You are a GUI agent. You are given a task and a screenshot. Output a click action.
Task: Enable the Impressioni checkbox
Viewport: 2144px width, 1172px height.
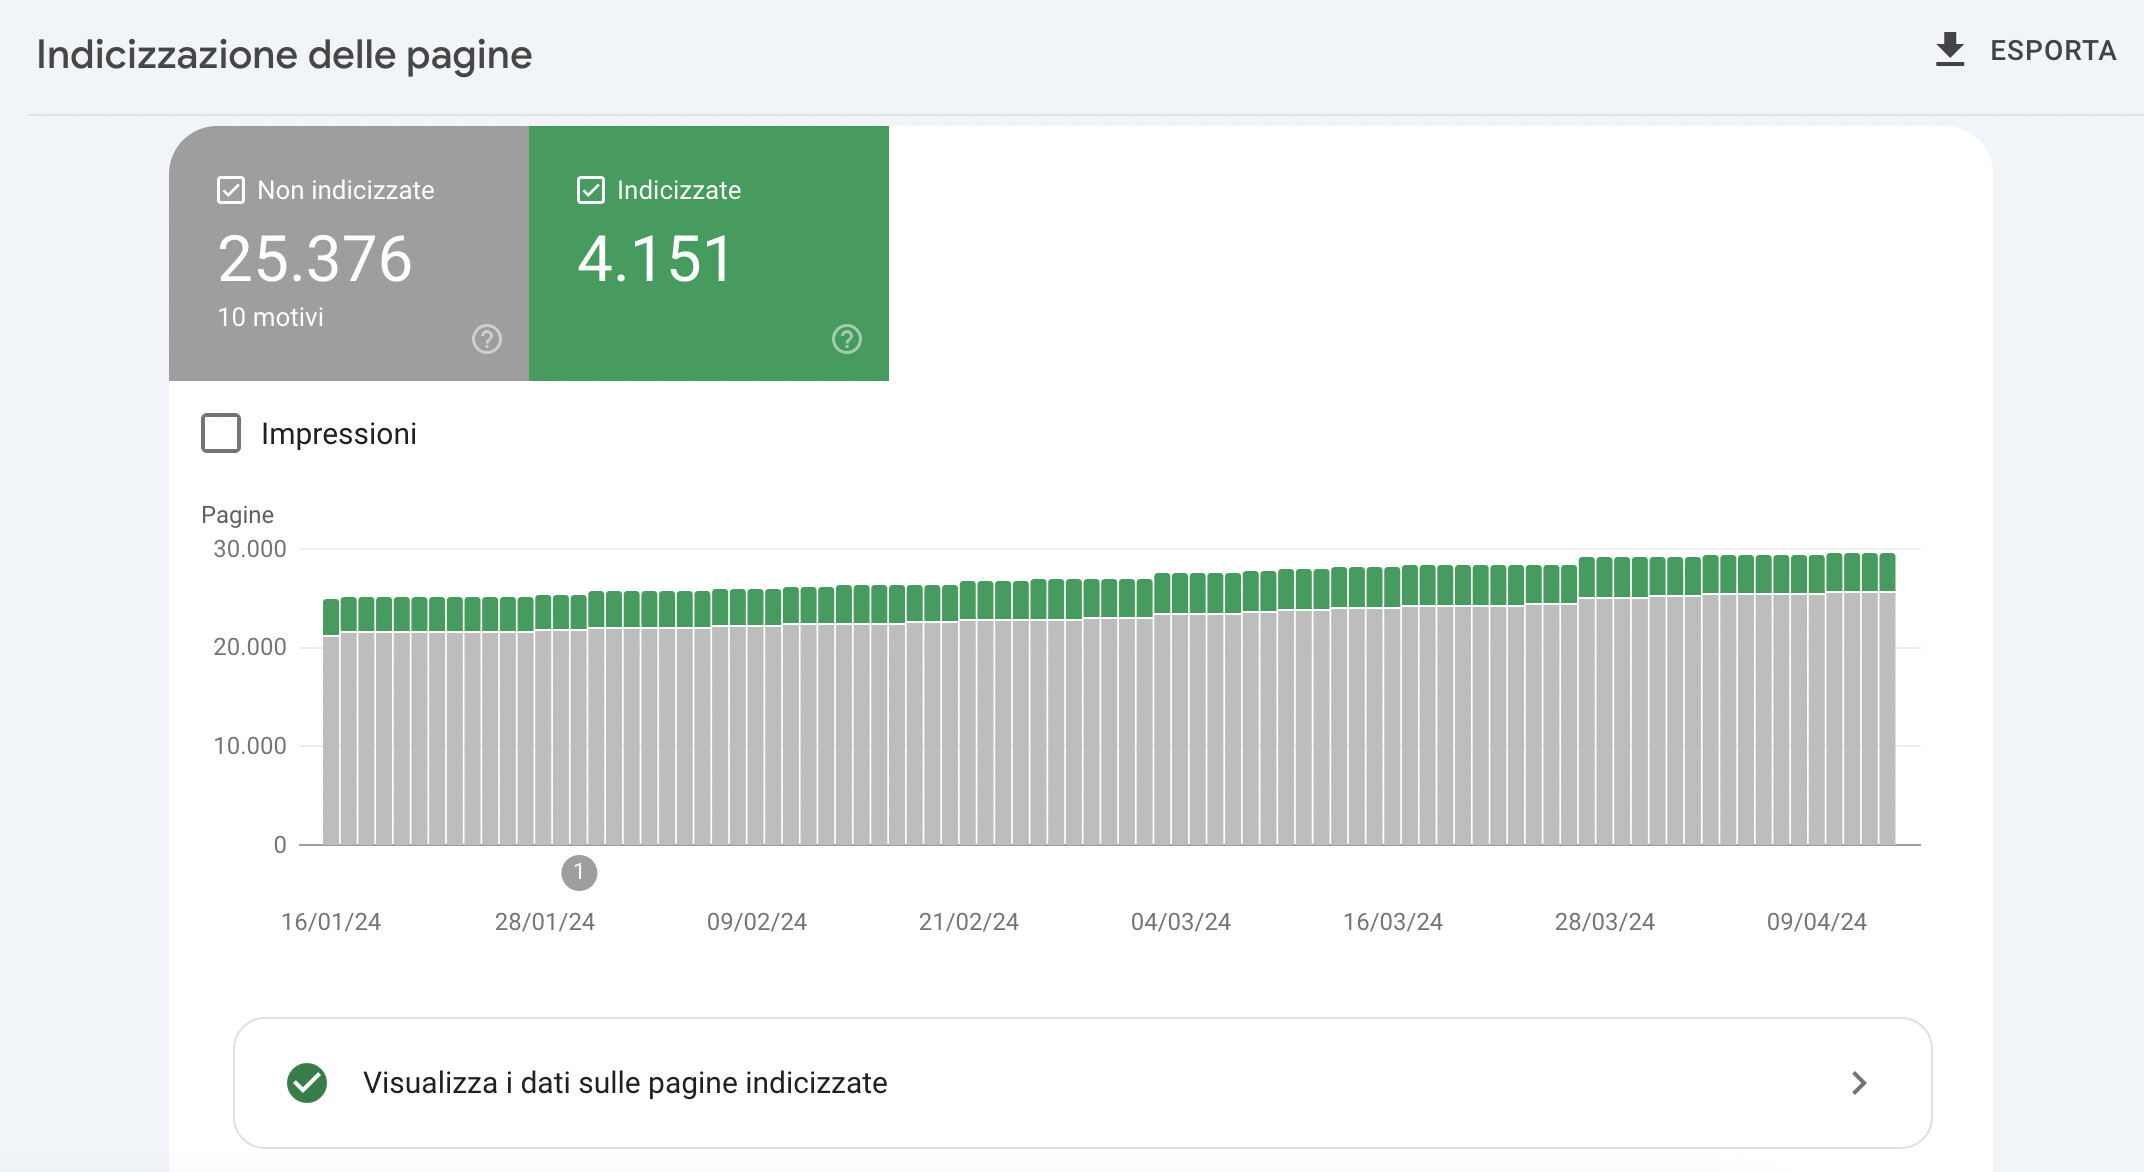(221, 433)
